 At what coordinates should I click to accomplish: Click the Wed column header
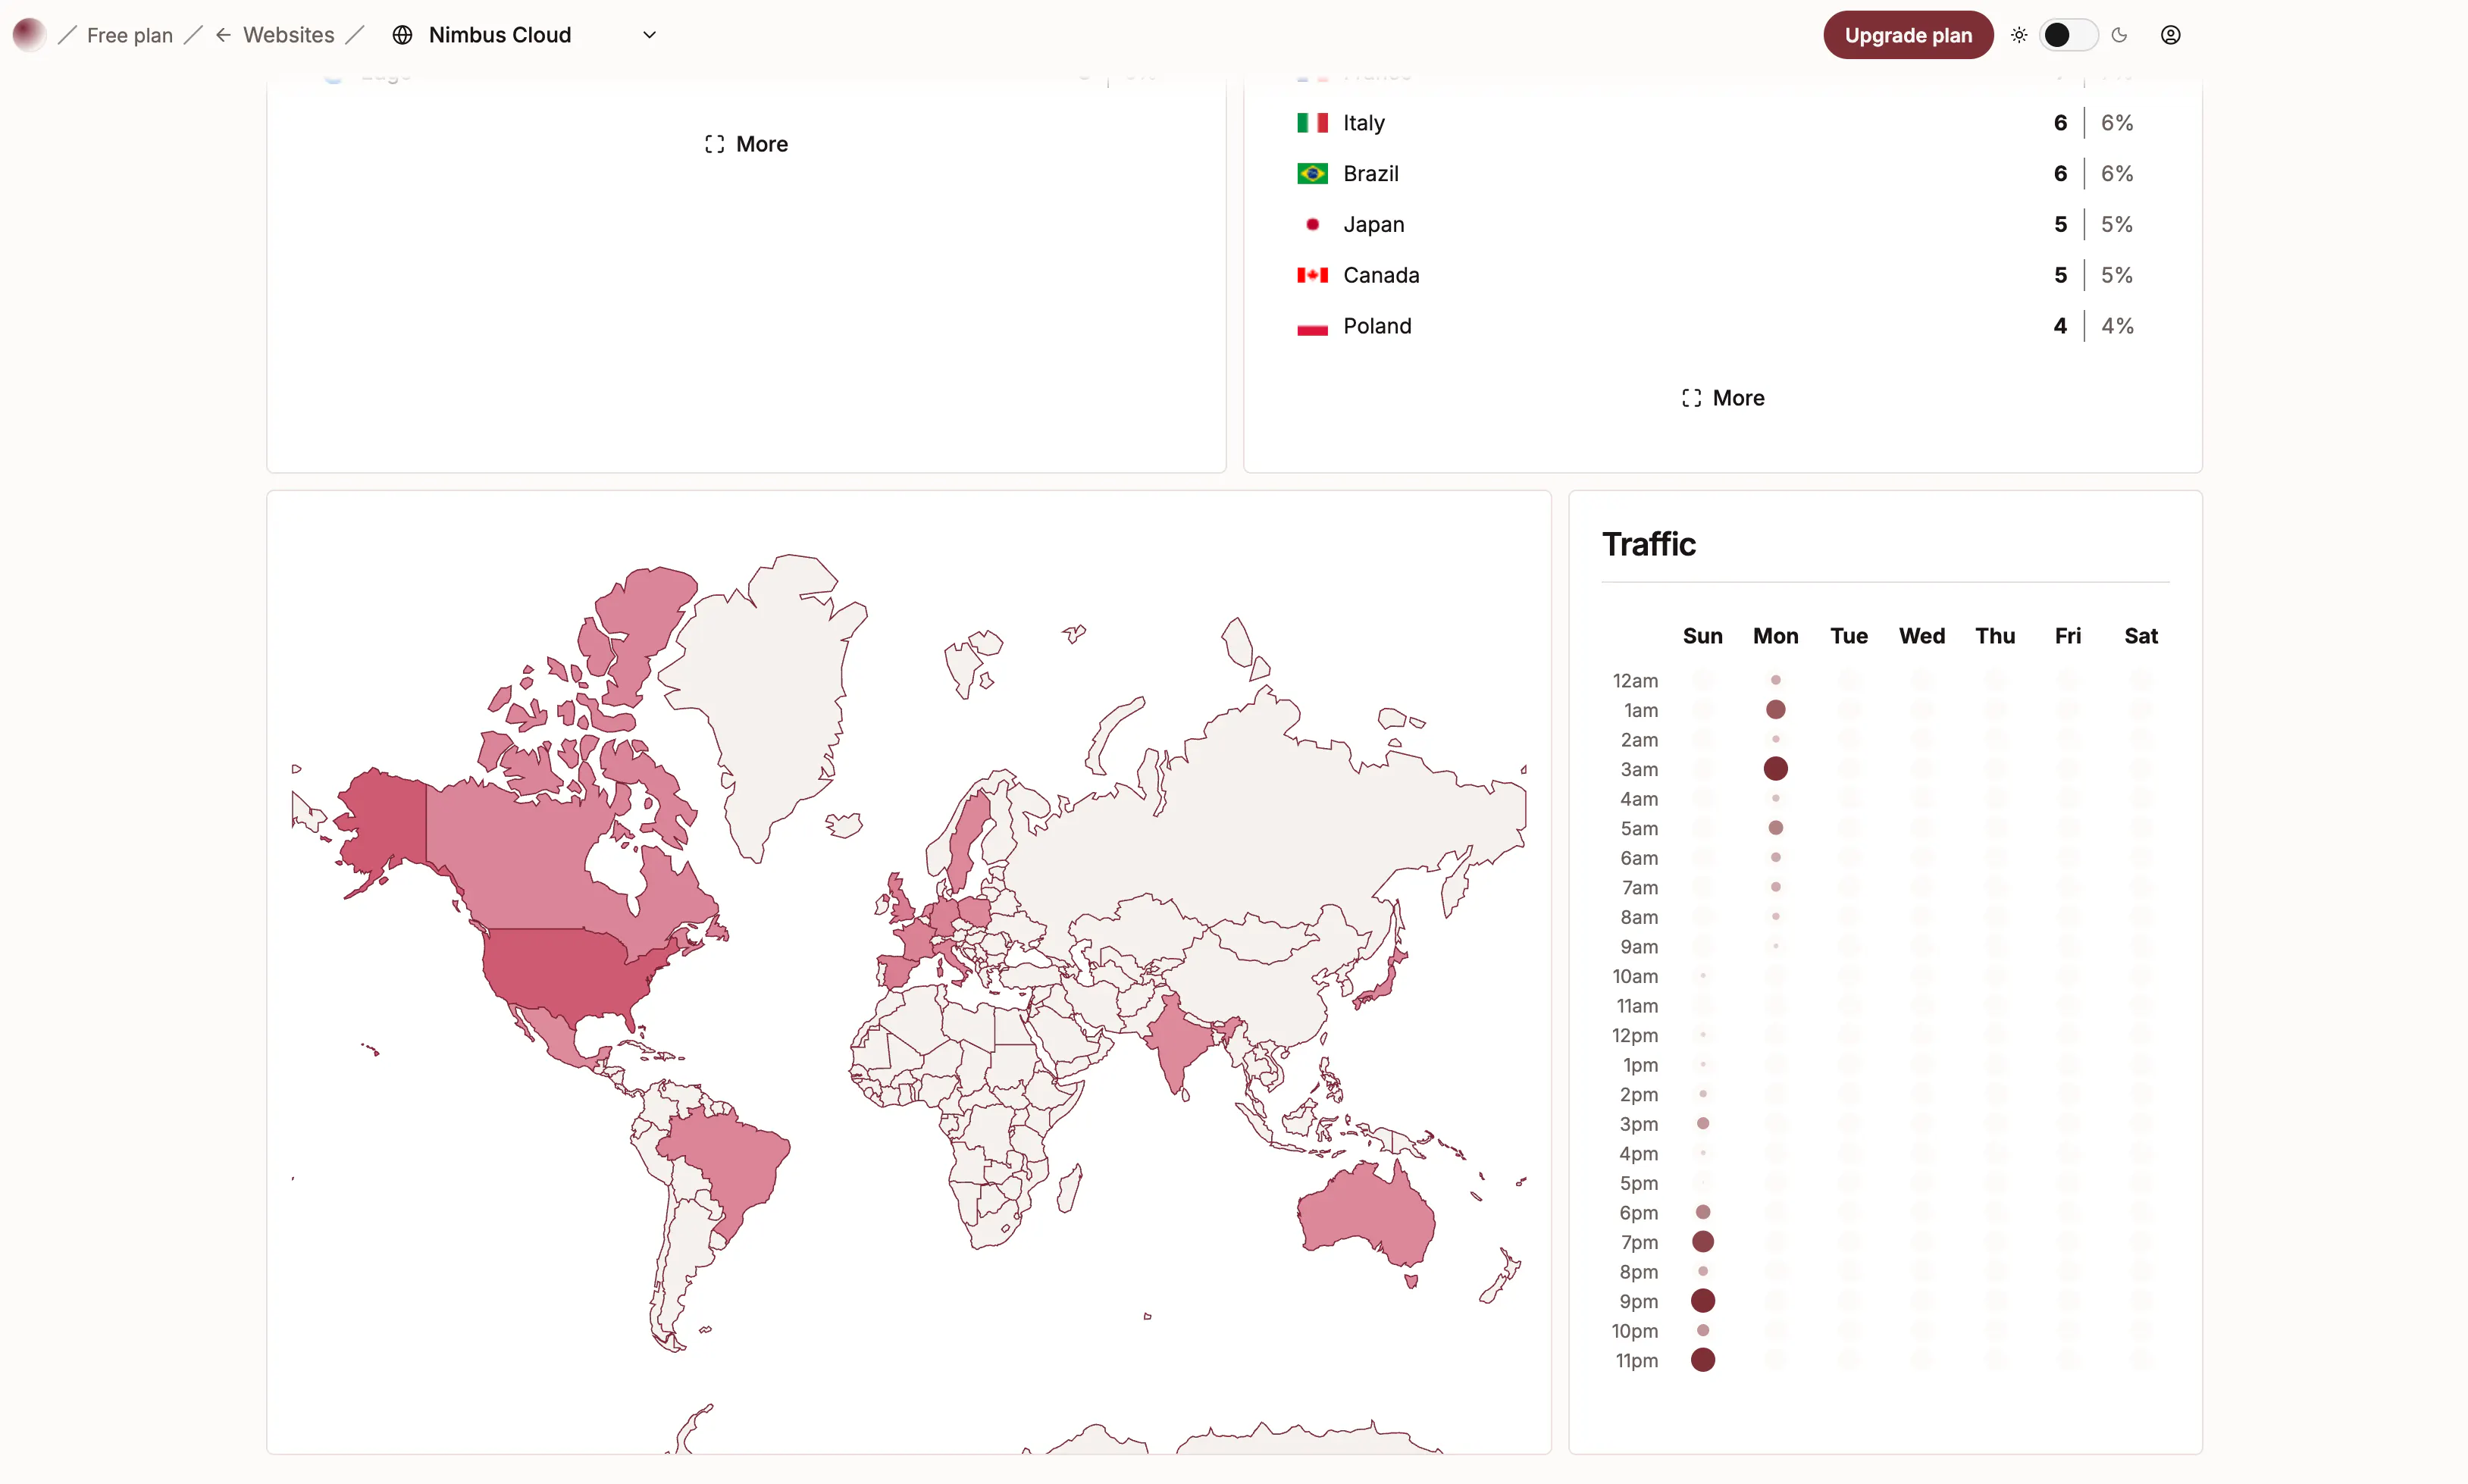click(1921, 636)
